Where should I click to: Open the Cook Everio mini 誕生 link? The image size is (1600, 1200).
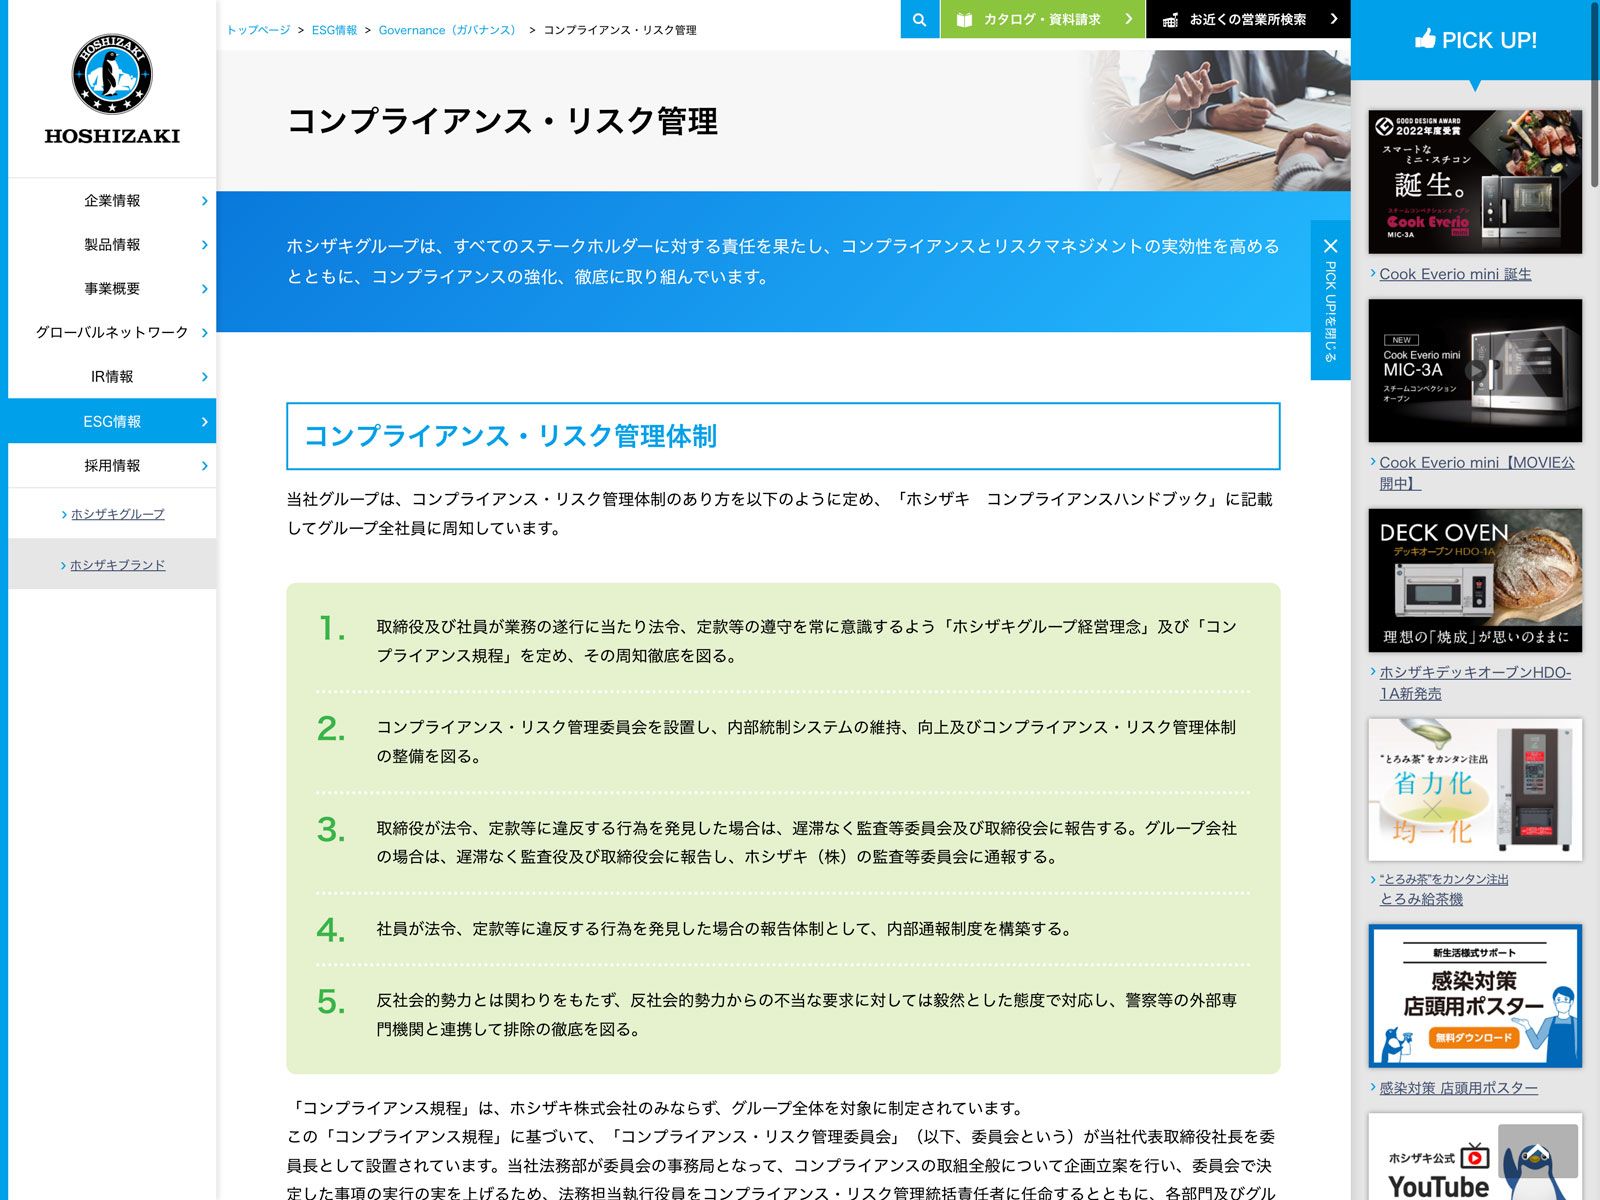coord(1455,274)
